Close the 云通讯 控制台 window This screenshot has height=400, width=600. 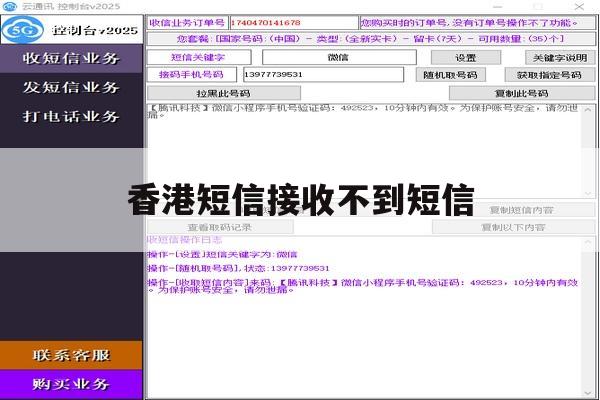579,7
